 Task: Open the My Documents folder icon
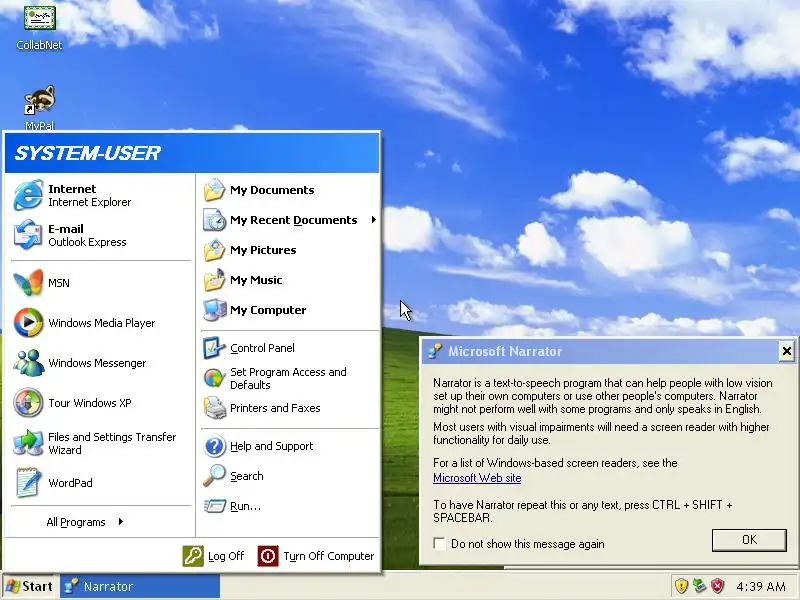click(x=214, y=190)
